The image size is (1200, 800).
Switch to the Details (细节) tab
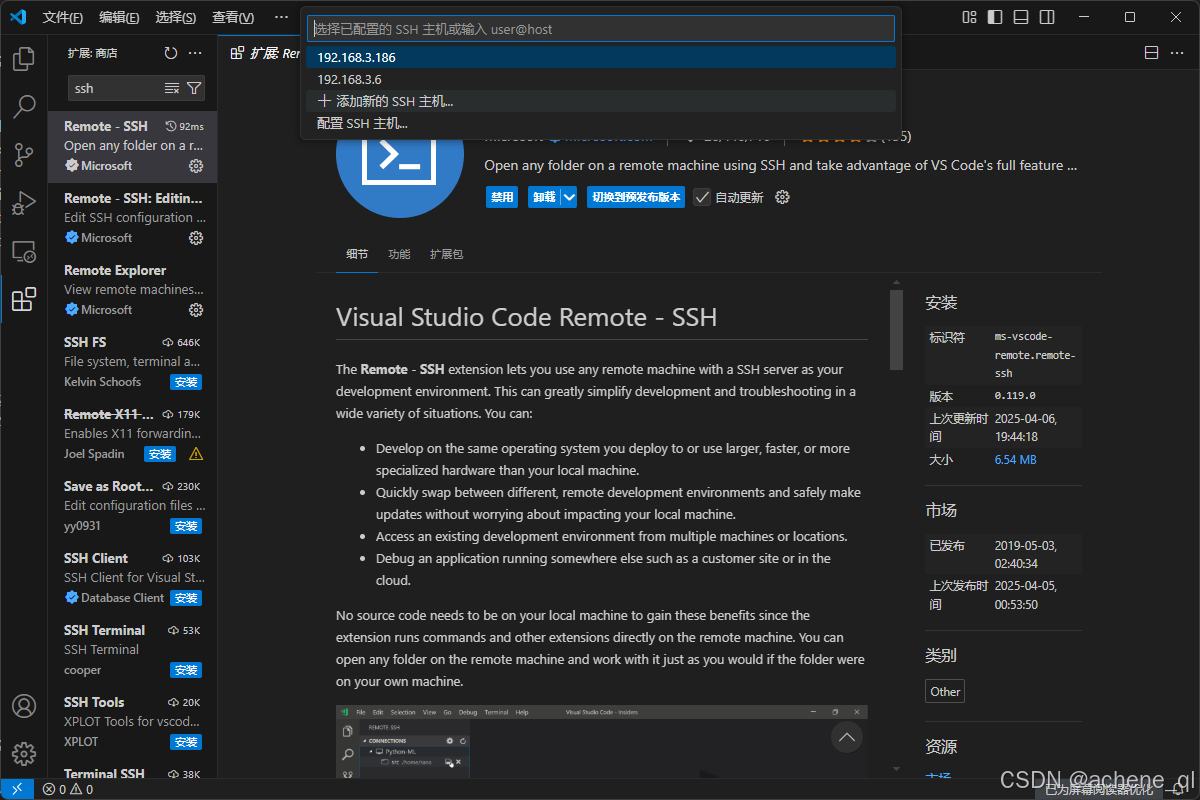pyautogui.click(x=357, y=254)
